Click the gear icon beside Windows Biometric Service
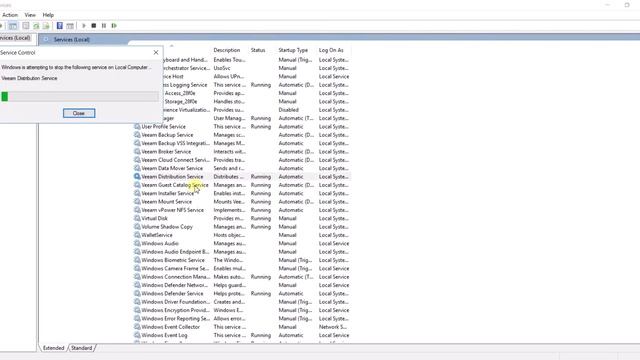 137,260
